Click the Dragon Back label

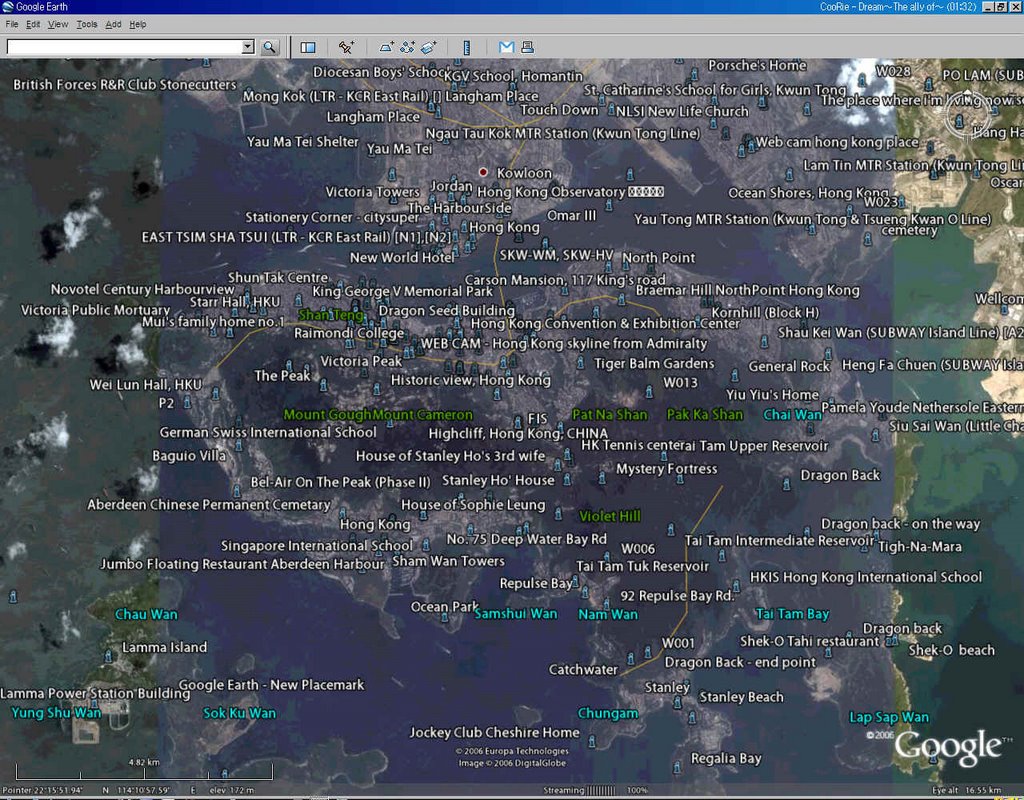[840, 475]
